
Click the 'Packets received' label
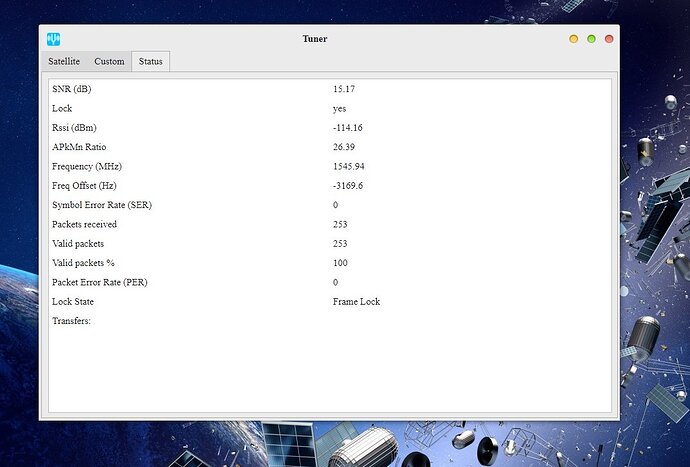[84, 224]
